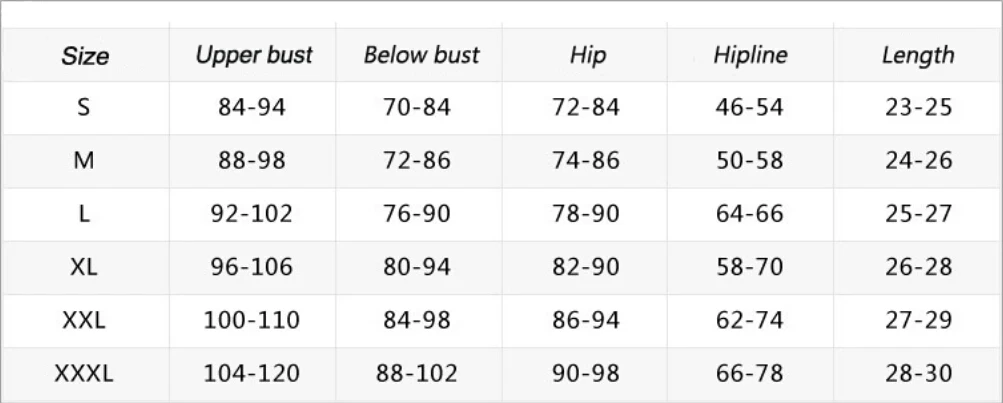
Task: Click the XXL size row label
Action: [84, 319]
